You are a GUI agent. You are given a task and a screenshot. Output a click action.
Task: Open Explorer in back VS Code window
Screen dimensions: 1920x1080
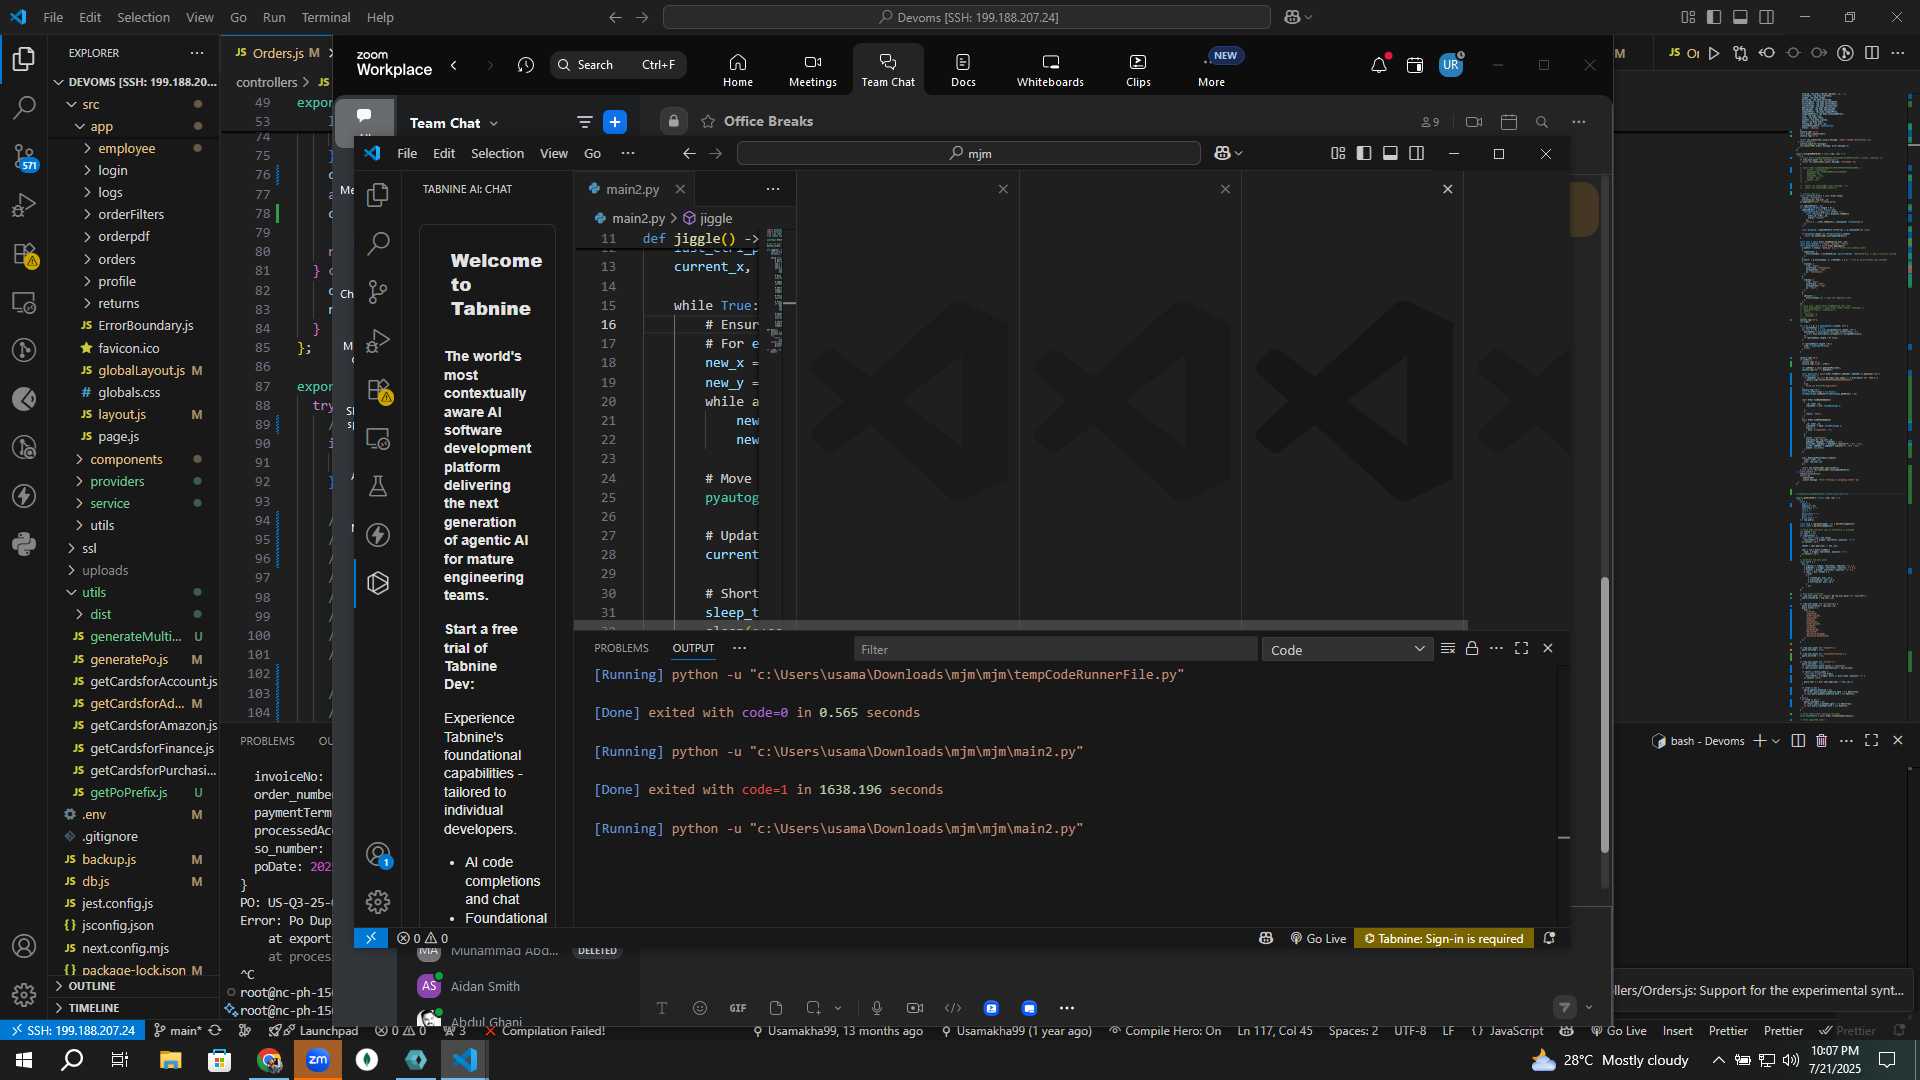point(24,59)
